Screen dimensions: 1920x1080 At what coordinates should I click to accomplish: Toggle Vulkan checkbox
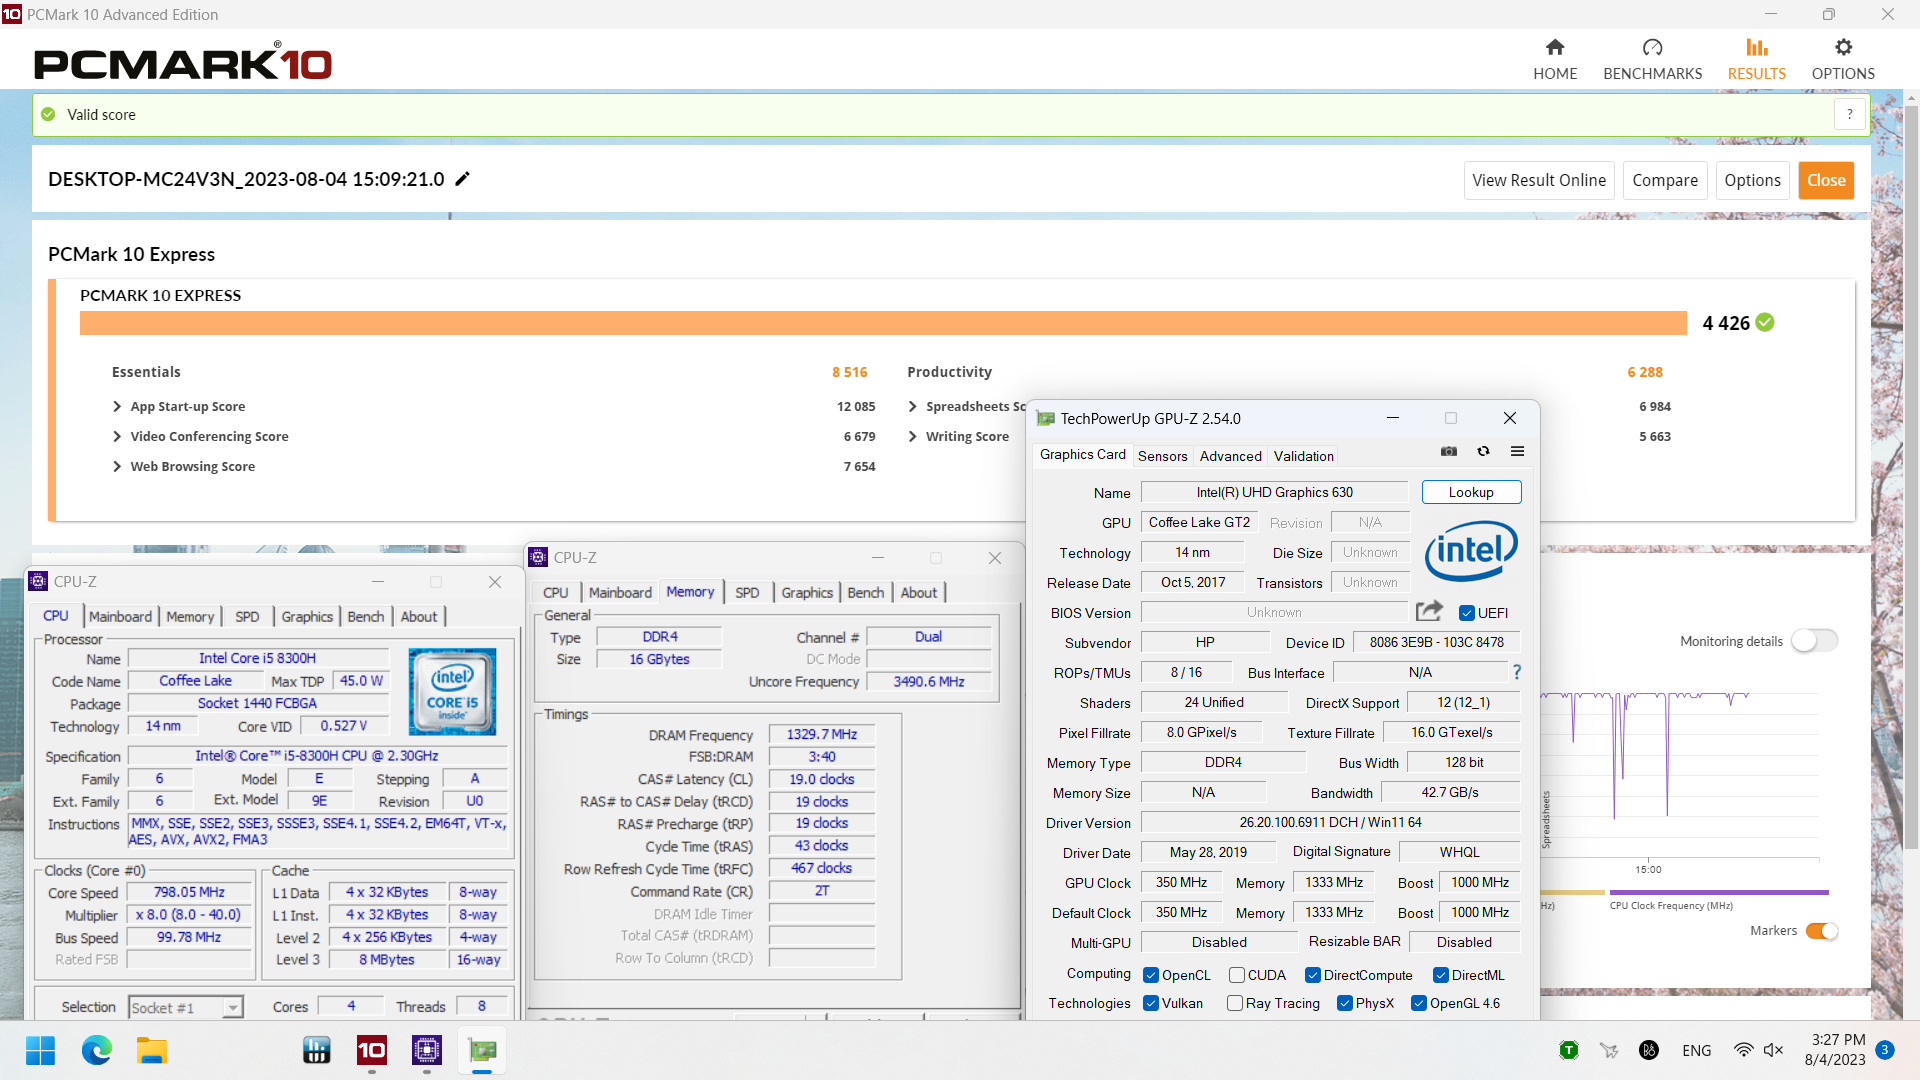(1151, 1003)
